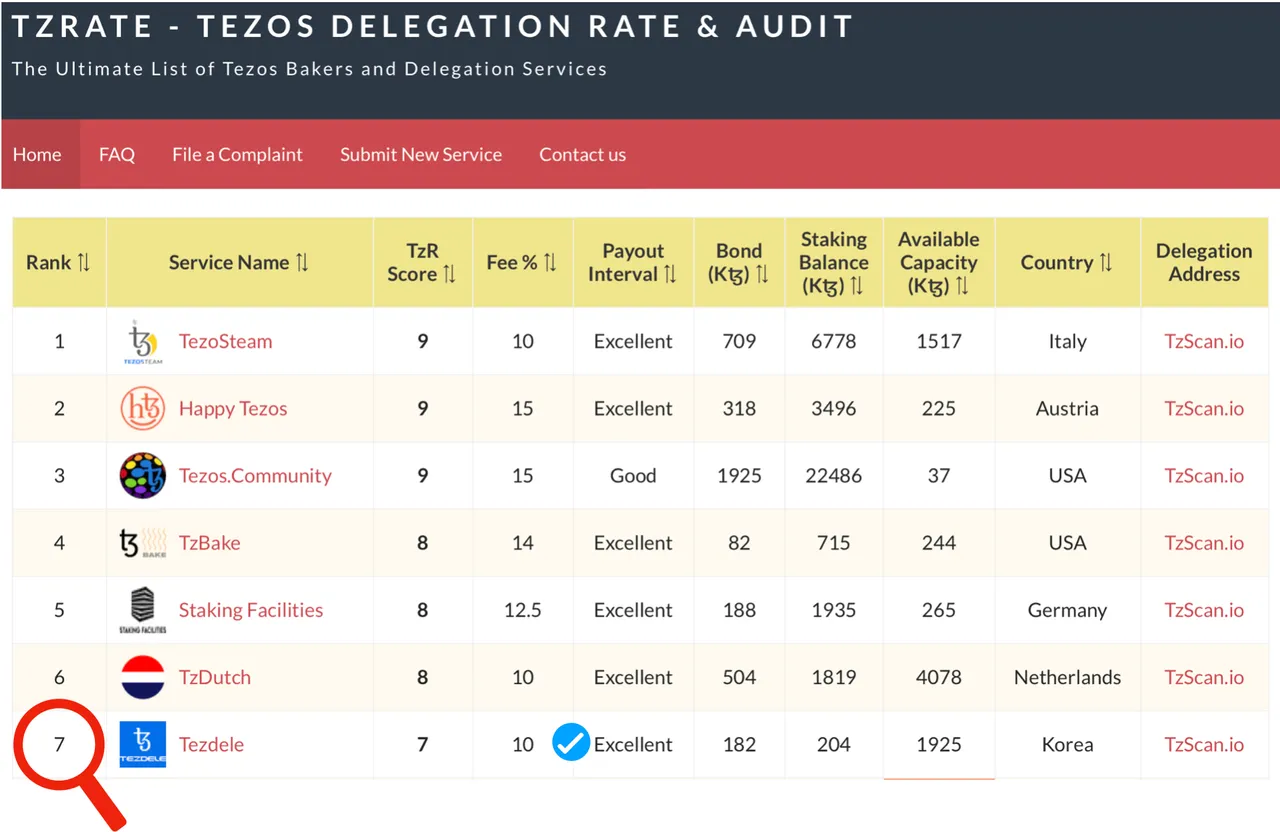
Task: Open the TezoSteam service link
Action: tap(225, 341)
